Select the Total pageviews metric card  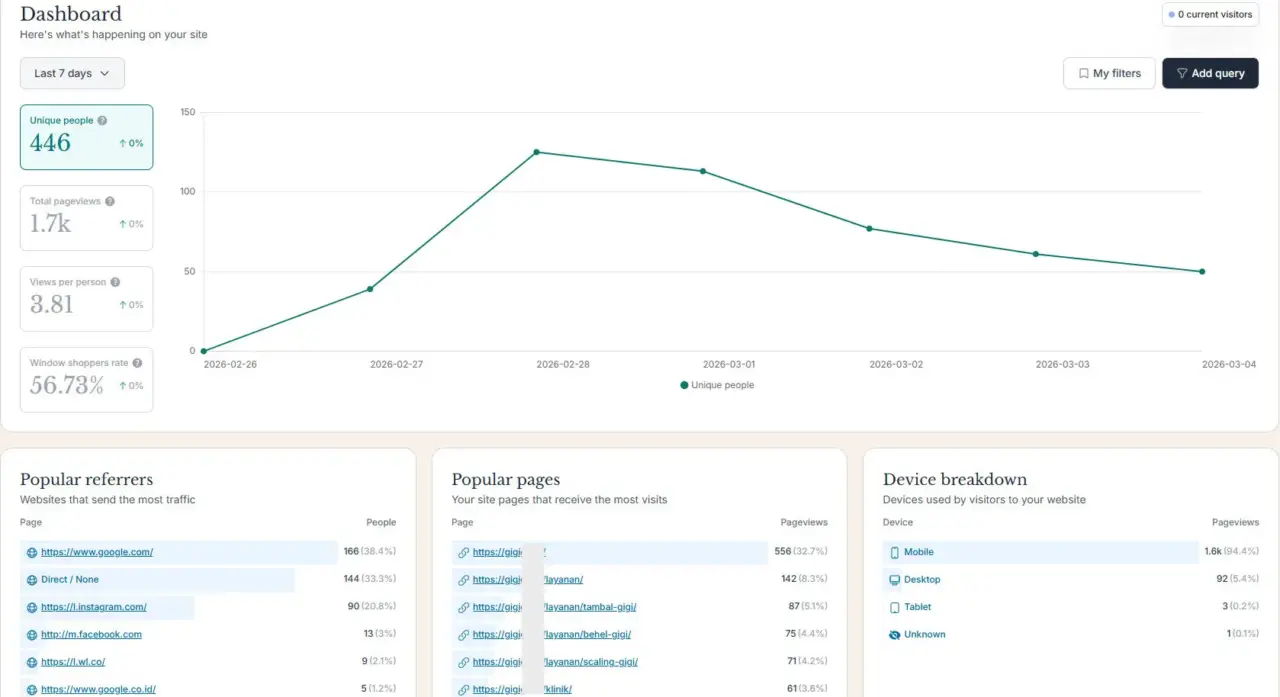86,217
